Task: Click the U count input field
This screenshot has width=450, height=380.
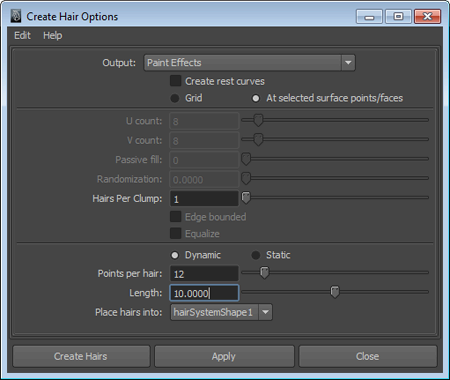Action: pos(204,121)
